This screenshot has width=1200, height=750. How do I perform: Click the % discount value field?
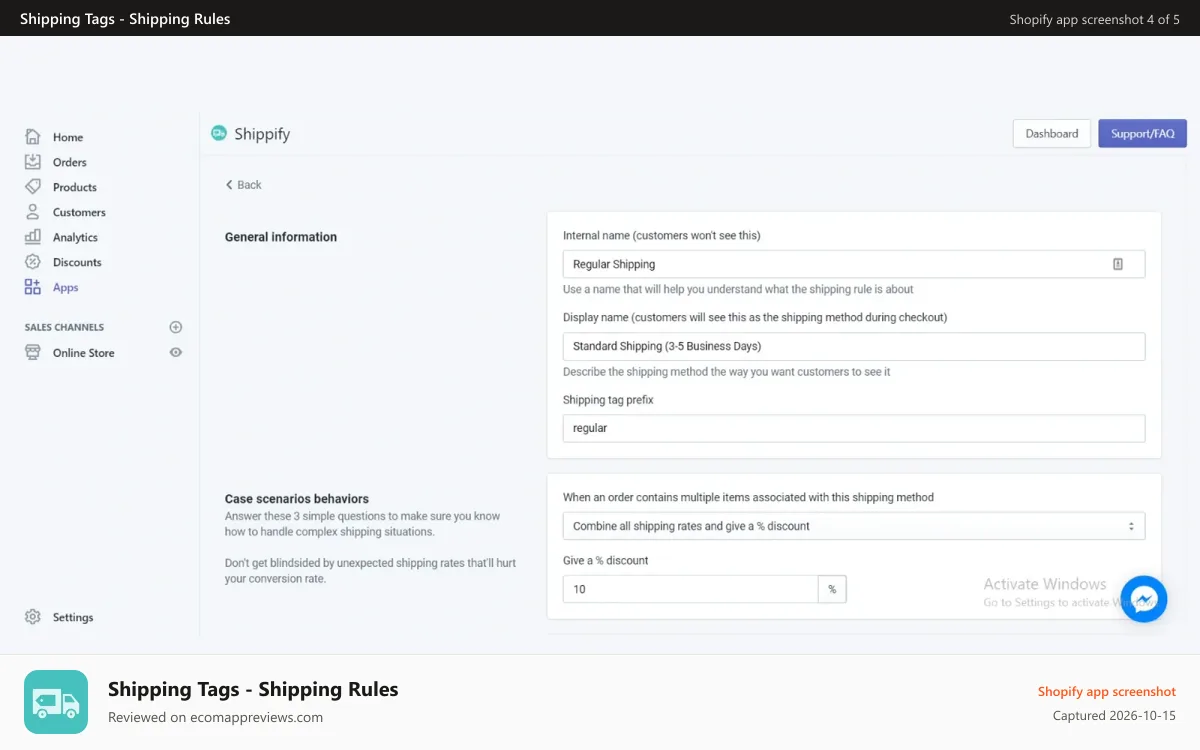click(x=690, y=589)
